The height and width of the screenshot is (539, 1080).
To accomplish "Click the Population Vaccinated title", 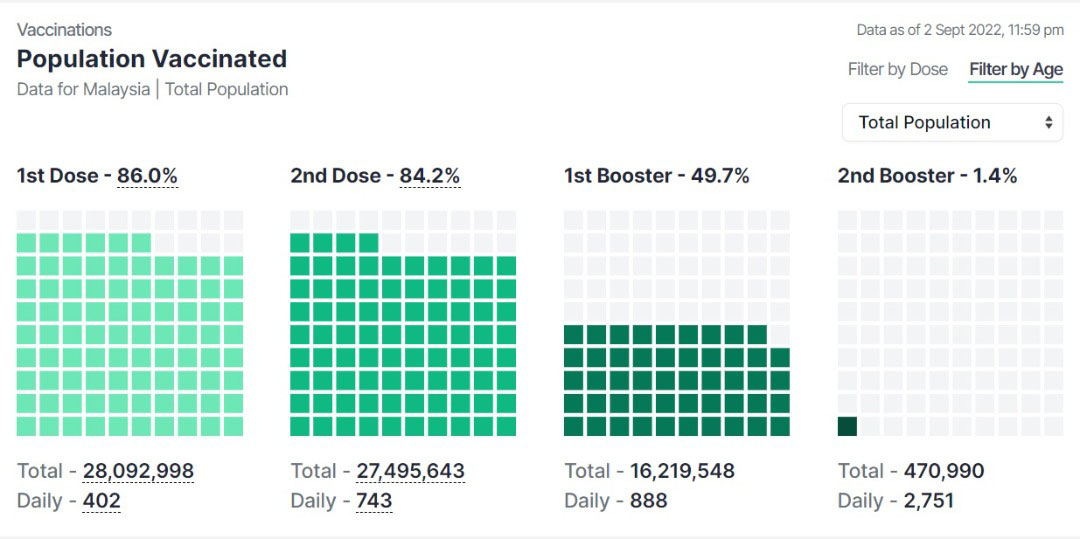I will point(152,59).
